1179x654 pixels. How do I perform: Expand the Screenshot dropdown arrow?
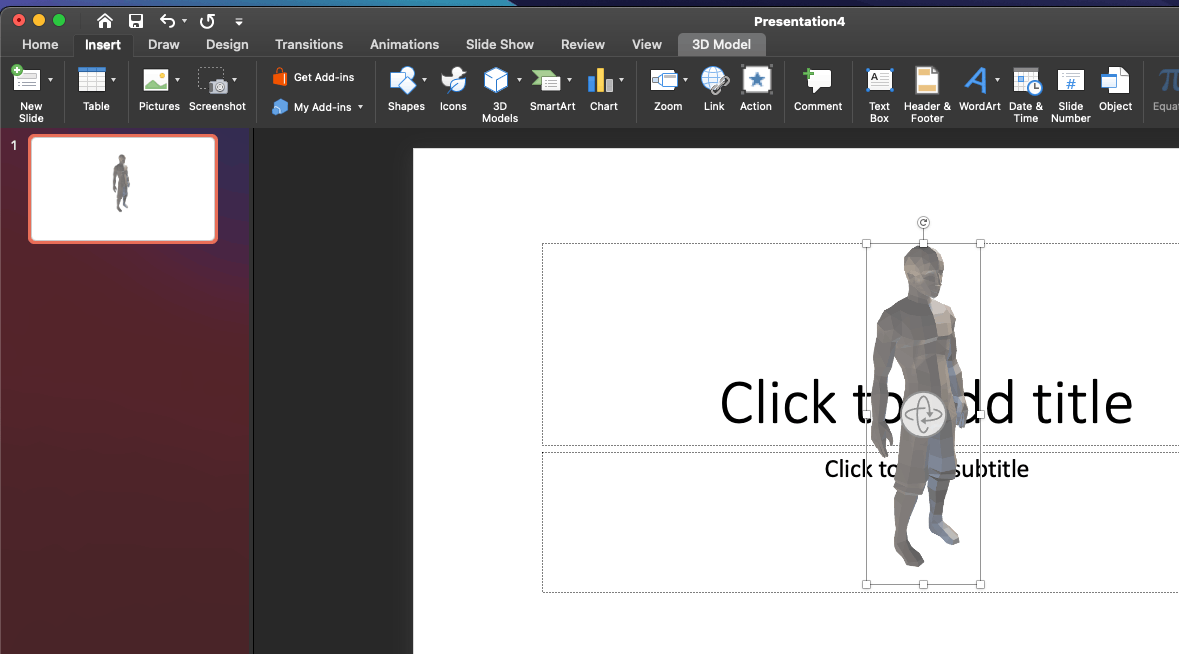[235, 80]
